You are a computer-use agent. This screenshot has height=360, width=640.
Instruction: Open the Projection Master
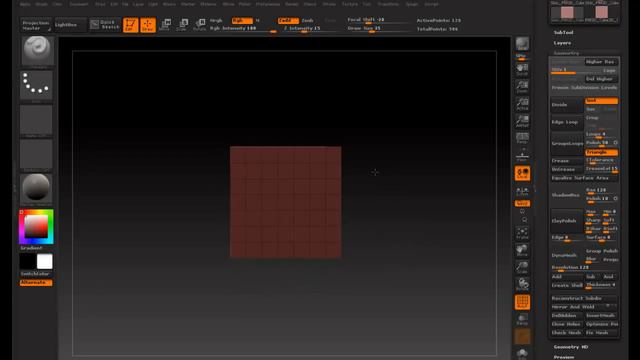click(36, 25)
